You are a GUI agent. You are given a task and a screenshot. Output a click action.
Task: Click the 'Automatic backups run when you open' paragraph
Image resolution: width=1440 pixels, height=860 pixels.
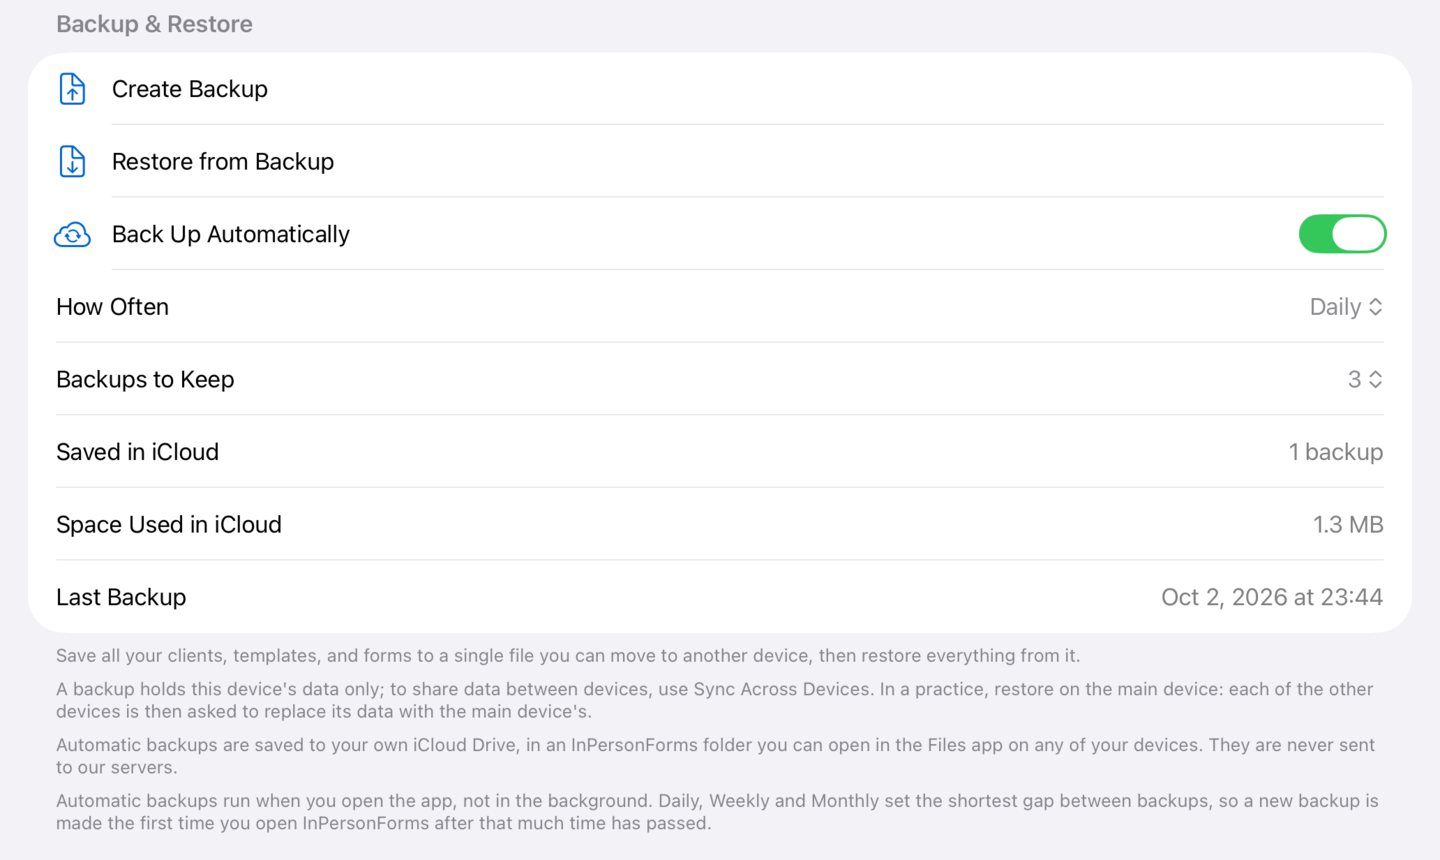[717, 812]
